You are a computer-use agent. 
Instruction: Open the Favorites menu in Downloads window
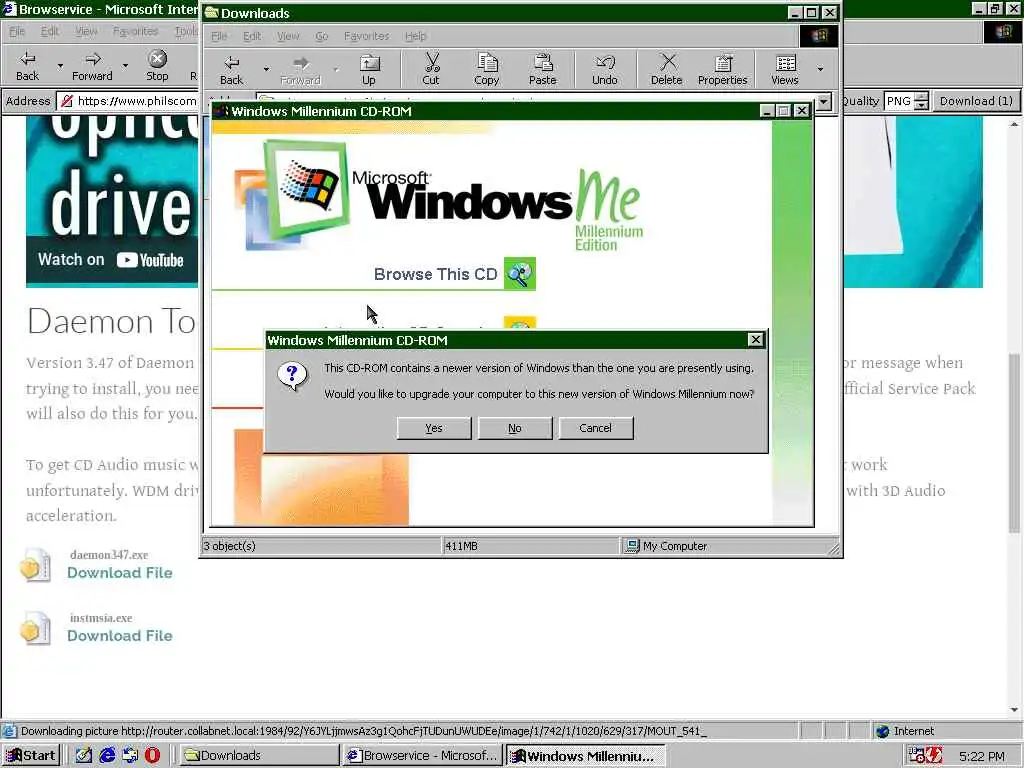[366, 36]
